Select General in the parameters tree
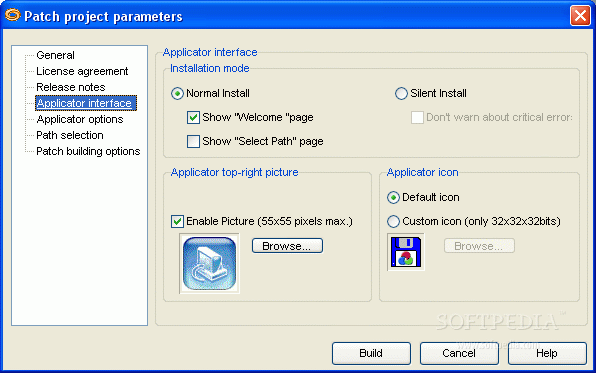The image size is (596, 373). click(55, 55)
